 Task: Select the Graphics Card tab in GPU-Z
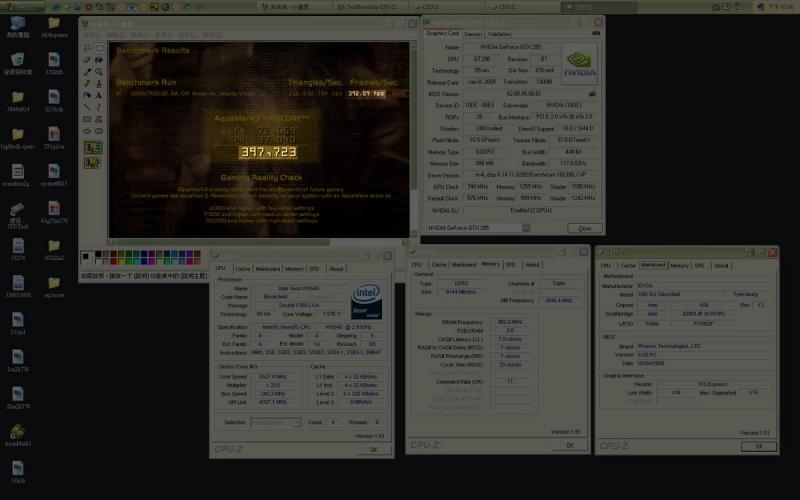coord(442,33)
